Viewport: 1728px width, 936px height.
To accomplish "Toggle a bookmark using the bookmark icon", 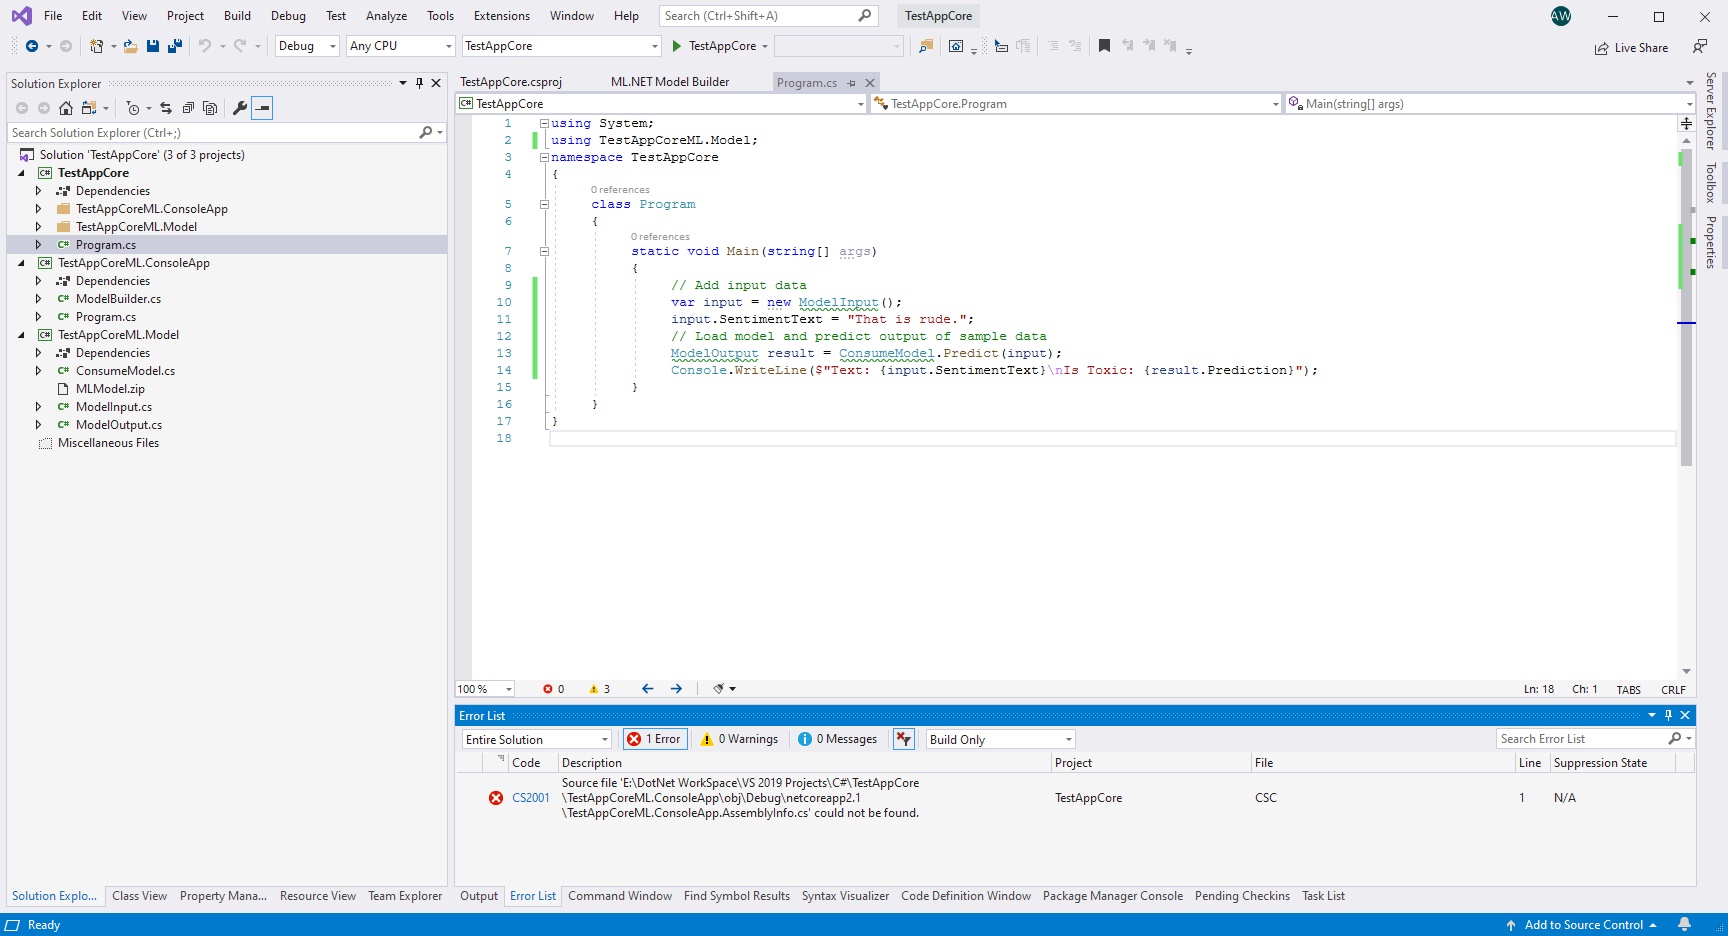I will click(x=1104, y=46).
